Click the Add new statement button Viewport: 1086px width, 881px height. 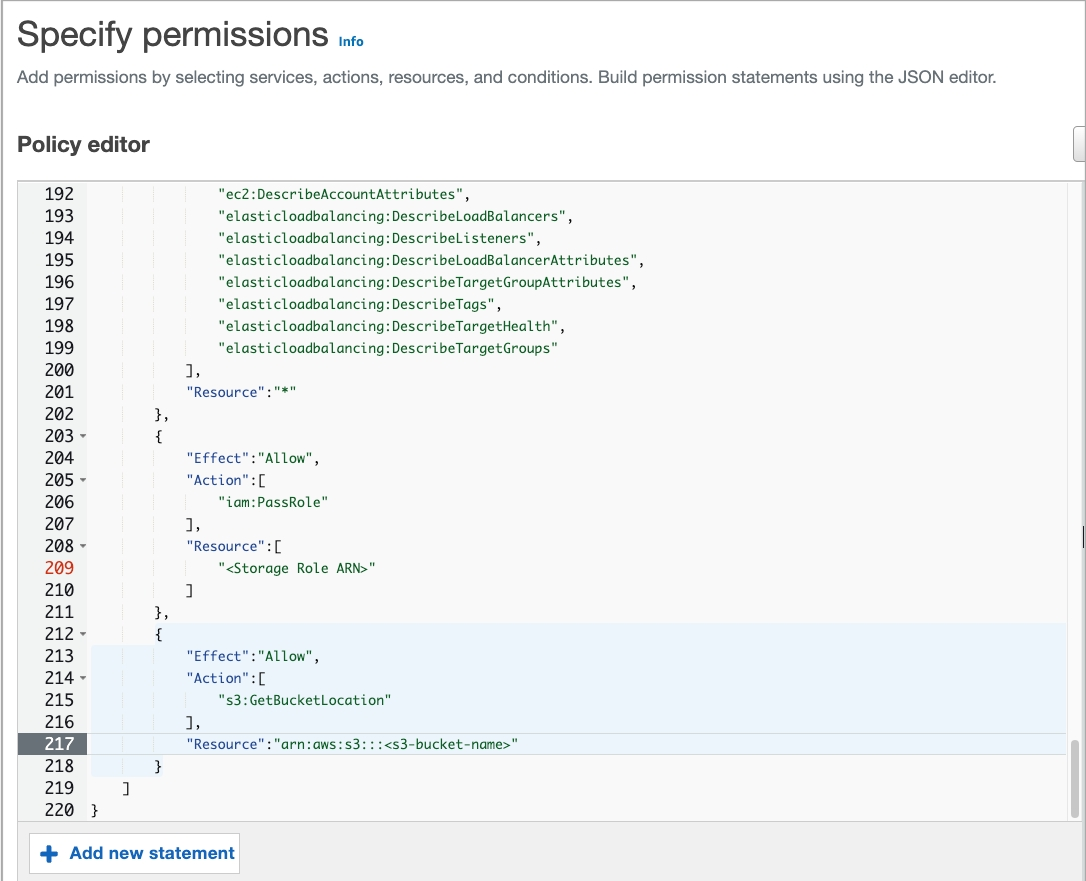134,853
